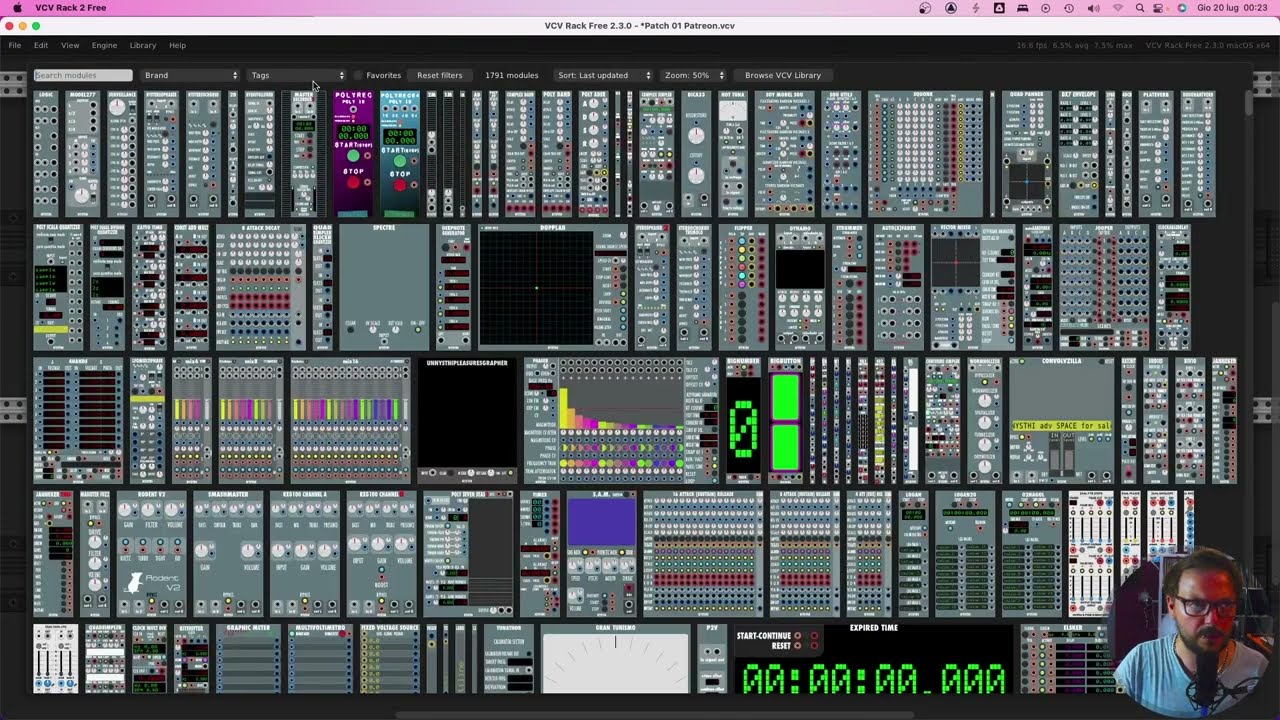This screenshot has height=720, width=1280.
Task: Open the Sort: Last updated dropdown
Action: 604,75
